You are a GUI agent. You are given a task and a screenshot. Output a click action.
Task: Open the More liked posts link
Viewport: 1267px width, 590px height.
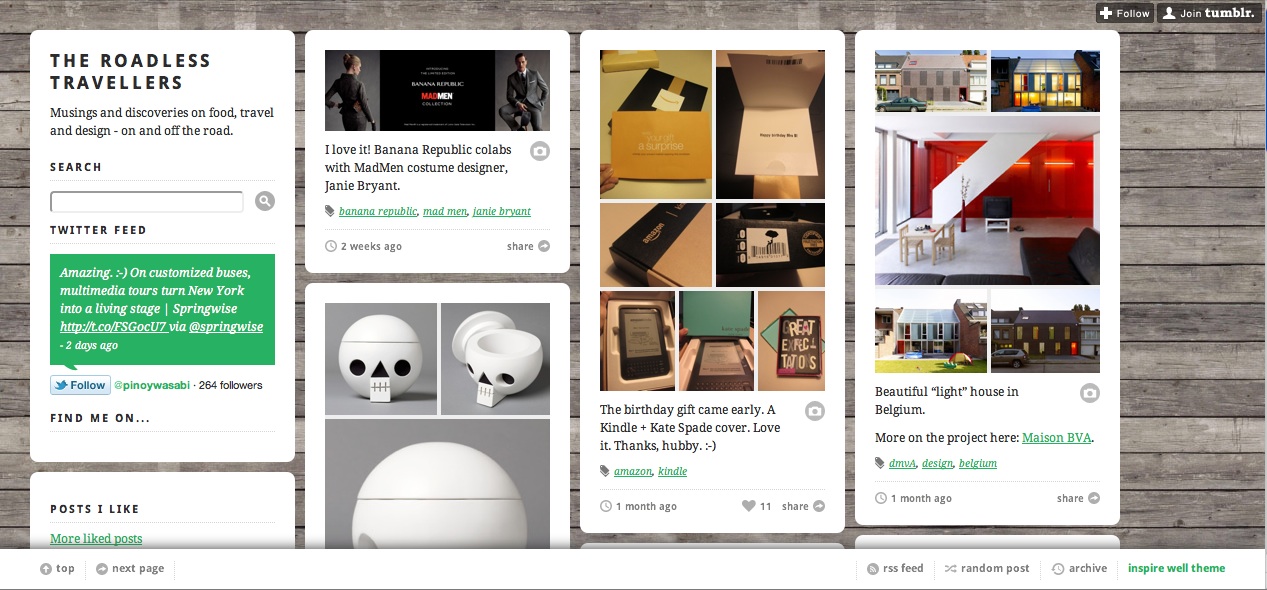point(96,539)
